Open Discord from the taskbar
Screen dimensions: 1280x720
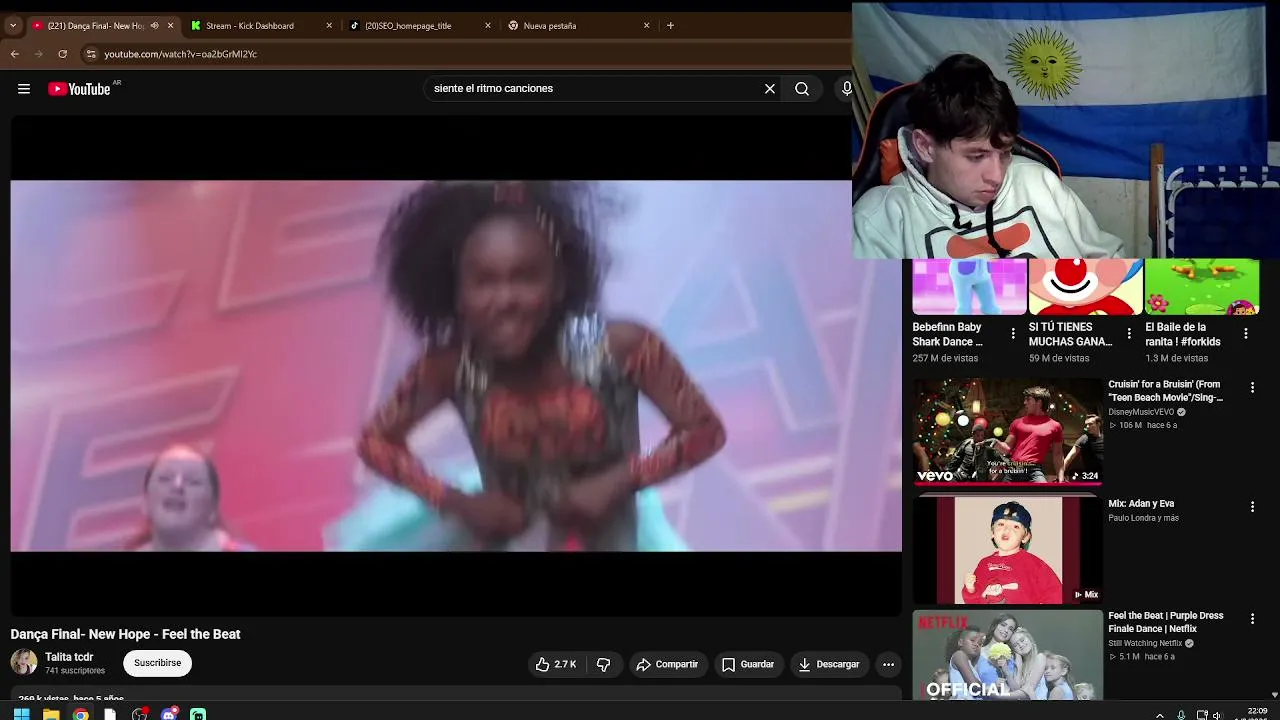[x=169, y=714]
